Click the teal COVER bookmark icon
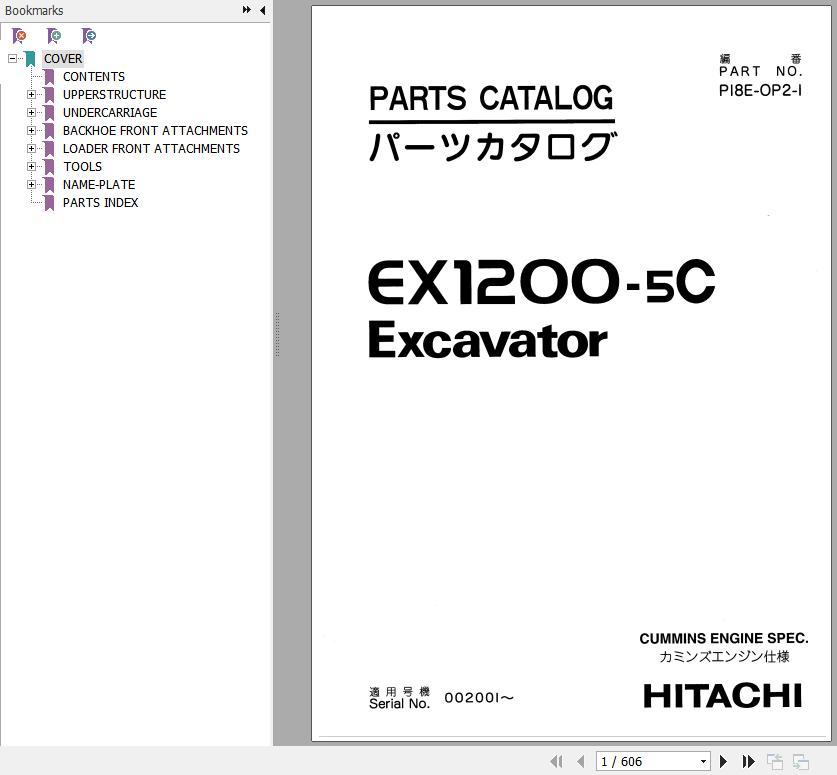 [31, 59]
